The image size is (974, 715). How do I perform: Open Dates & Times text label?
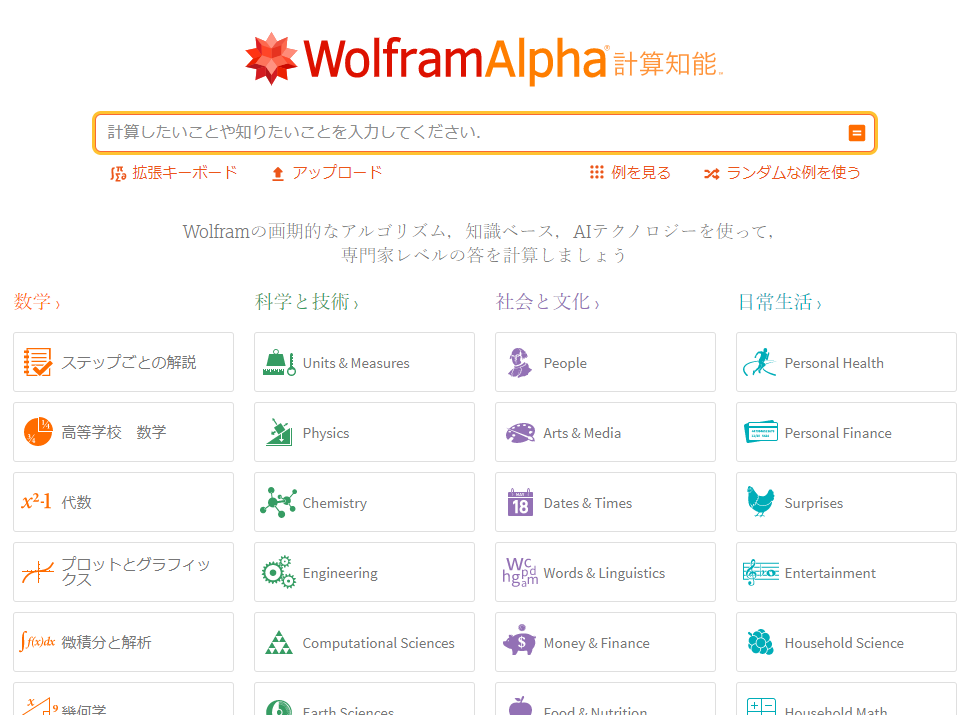588,503
